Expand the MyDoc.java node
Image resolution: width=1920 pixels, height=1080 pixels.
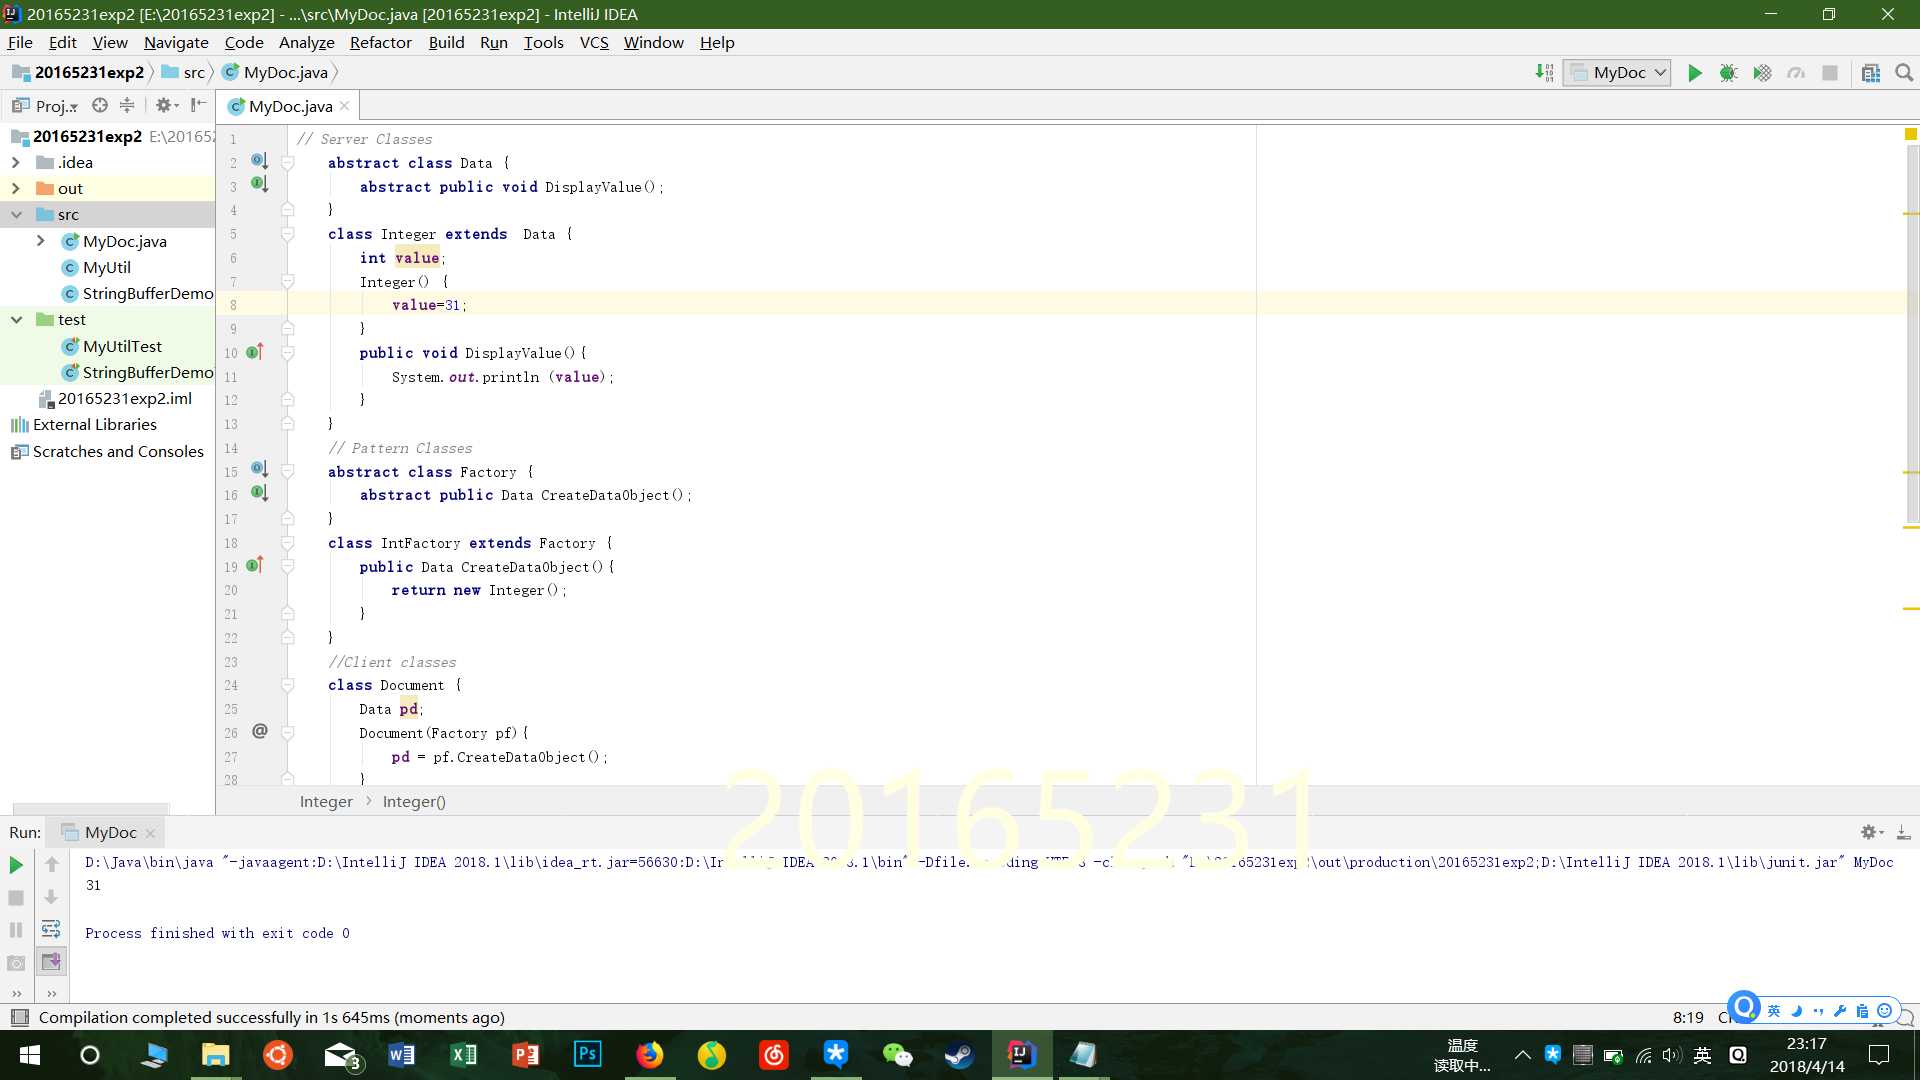point(40,241)
